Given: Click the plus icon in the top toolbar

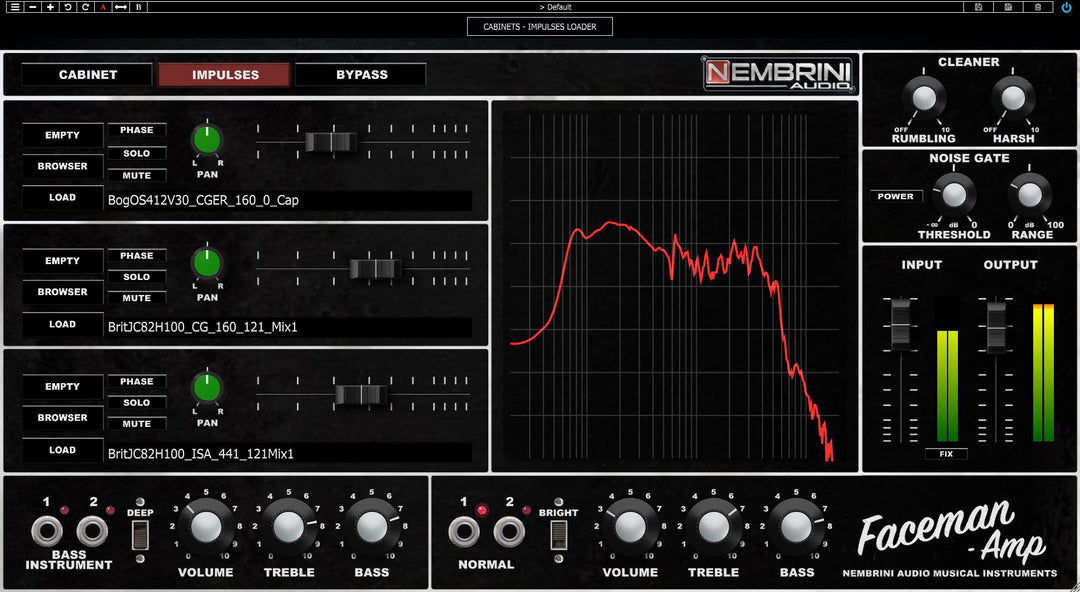Looking at the screenshot, I should pyautogui.click(x=50, y=7).
